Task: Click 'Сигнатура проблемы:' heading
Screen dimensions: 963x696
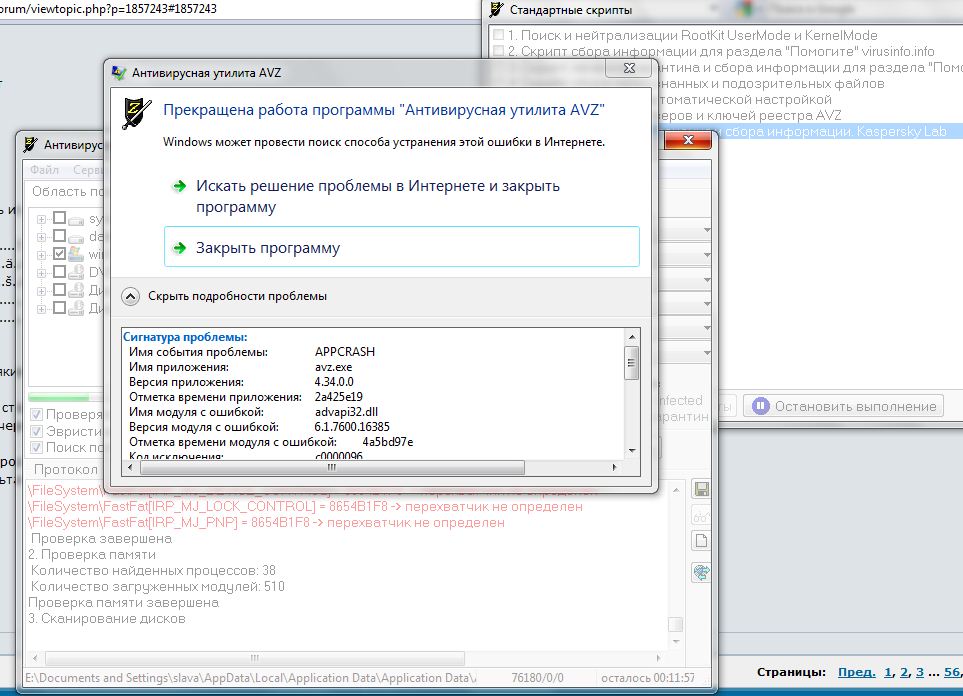Action: [x=185, y=337]
